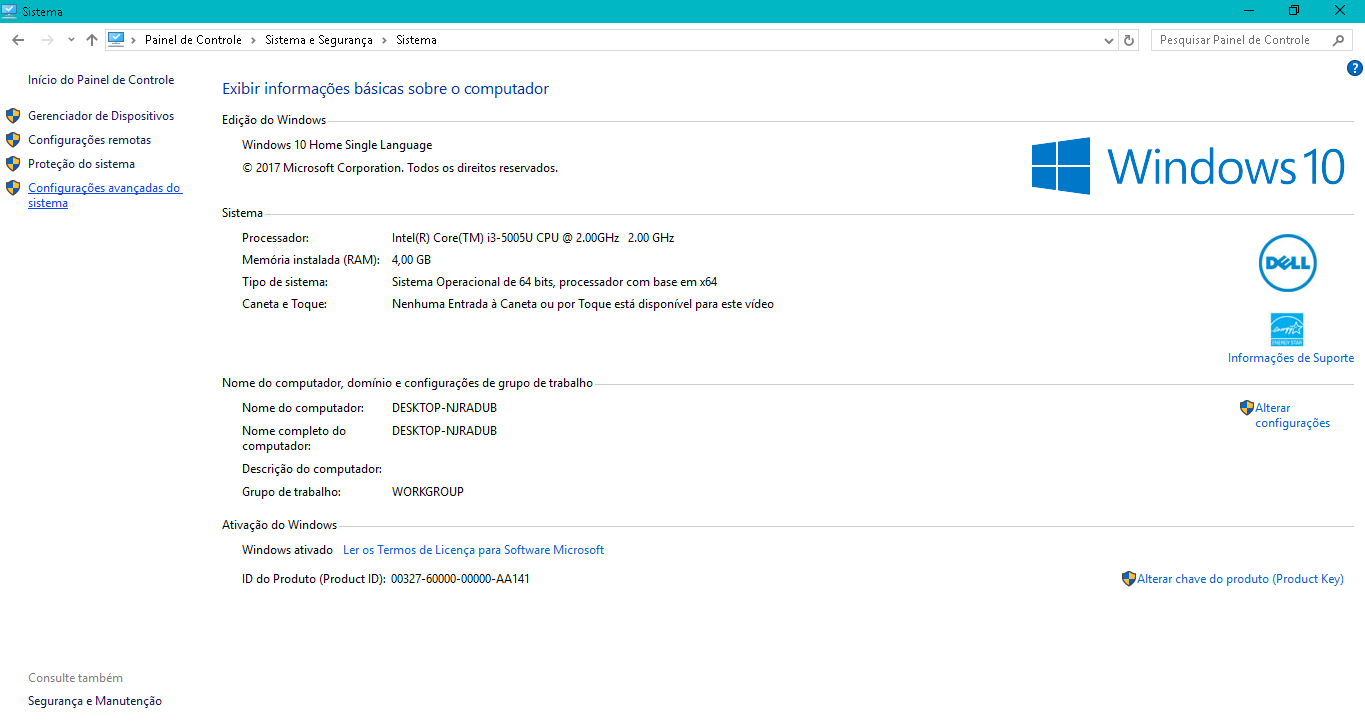Restore down the Sistema window

click(1294, 11)
